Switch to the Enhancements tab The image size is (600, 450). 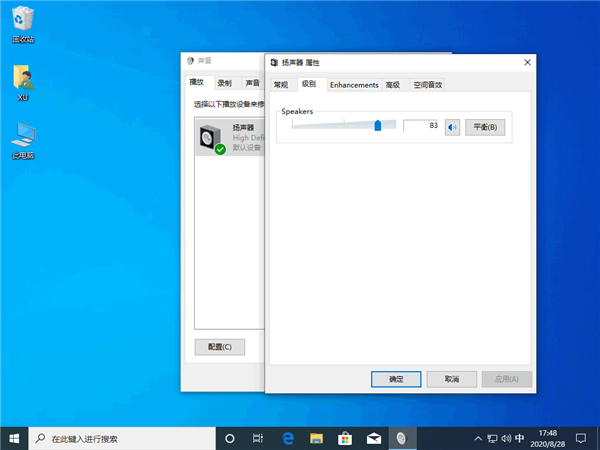[354, 85]
